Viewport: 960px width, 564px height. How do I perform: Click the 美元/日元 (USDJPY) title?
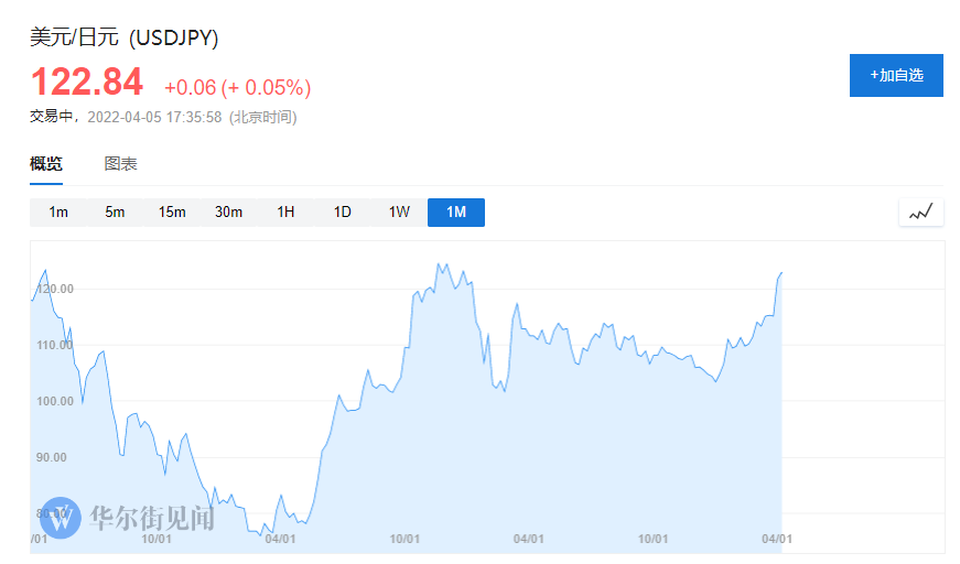(x=124, y=38)
